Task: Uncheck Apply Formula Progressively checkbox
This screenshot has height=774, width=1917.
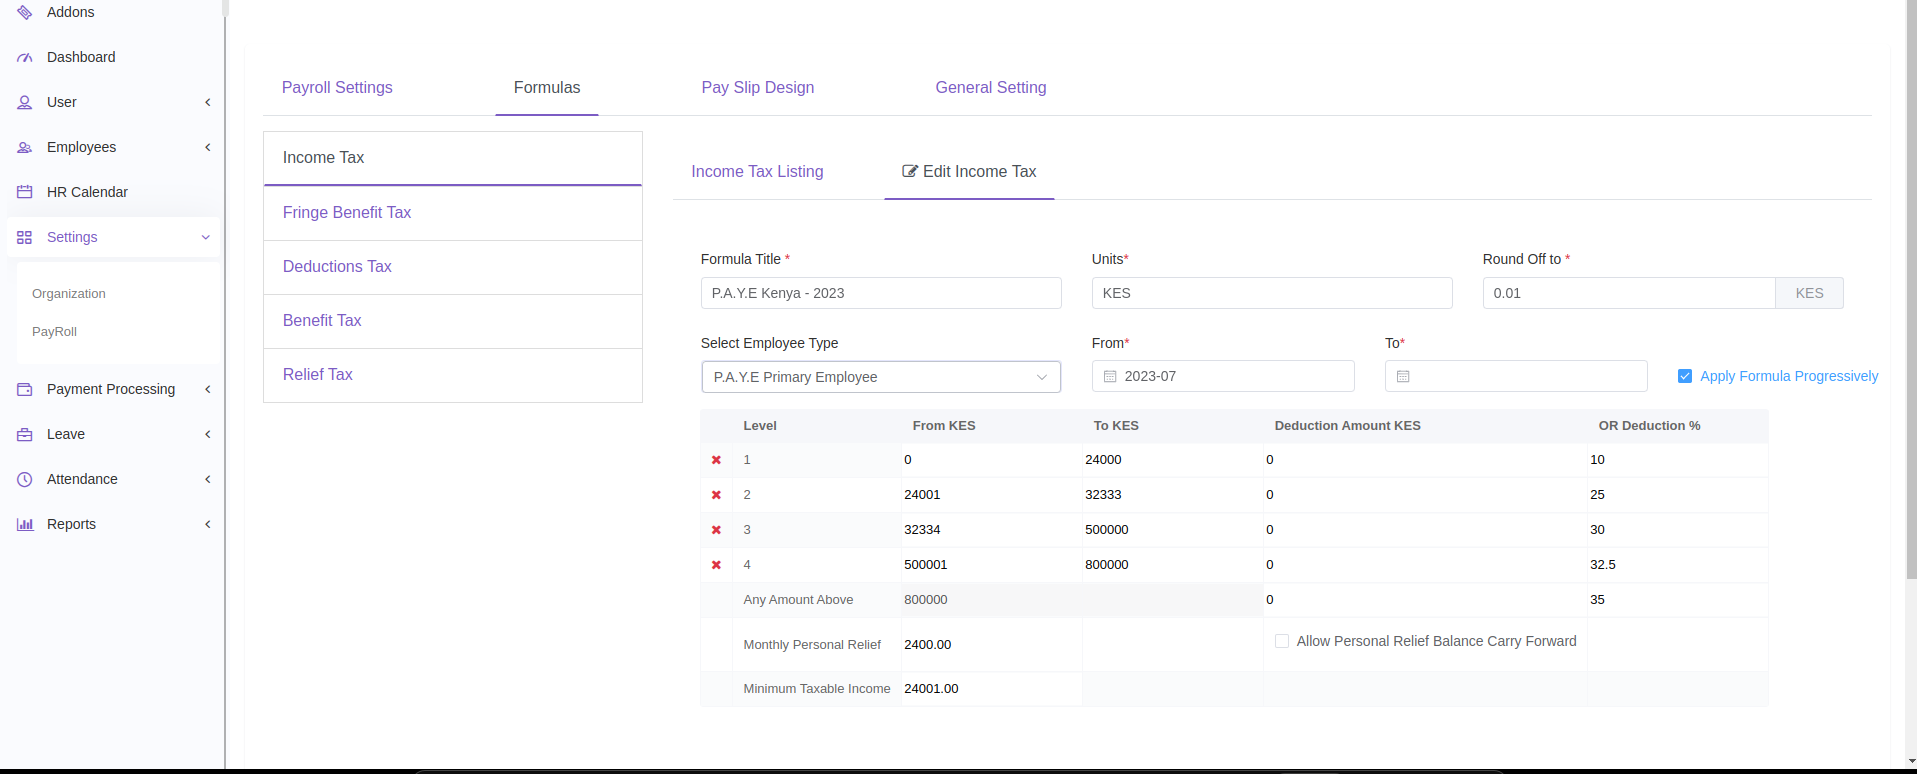Action: point(1685,376)
